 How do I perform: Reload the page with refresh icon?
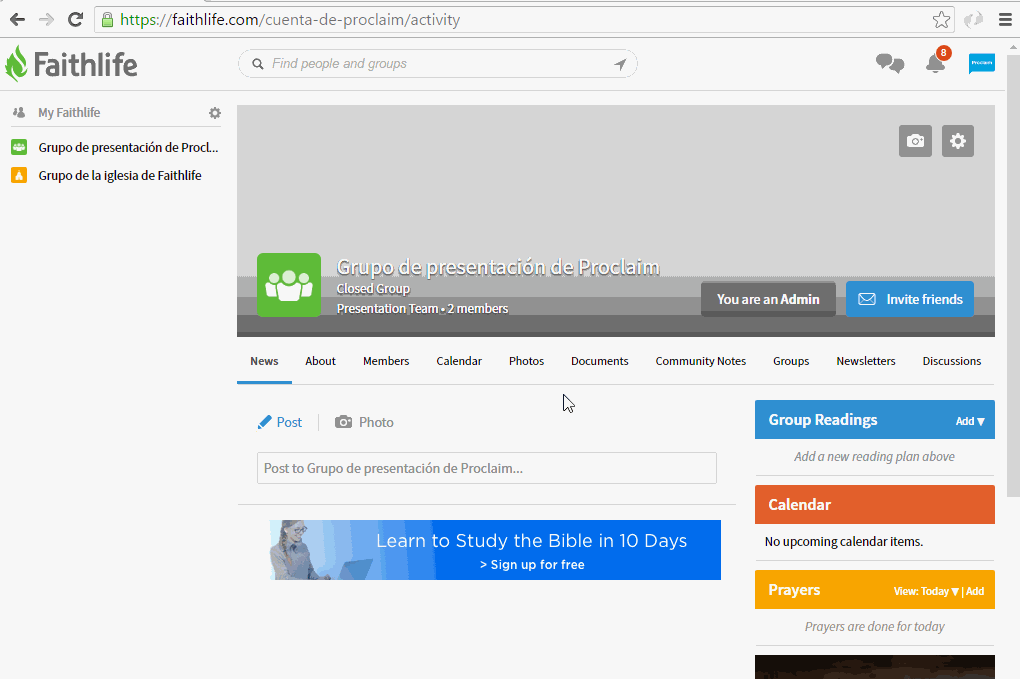click(x=75, y=20)
